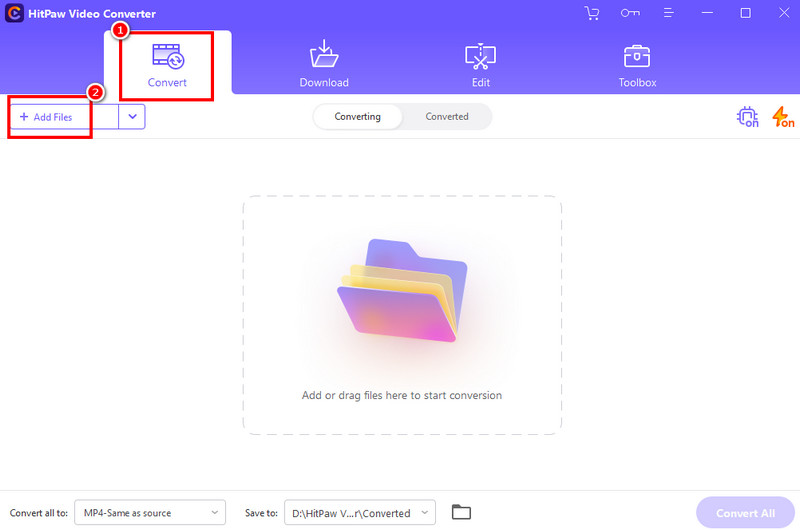Screen dimensions: 800x530
Task: Open the Edit tab
Action: (x=481, y=64)
